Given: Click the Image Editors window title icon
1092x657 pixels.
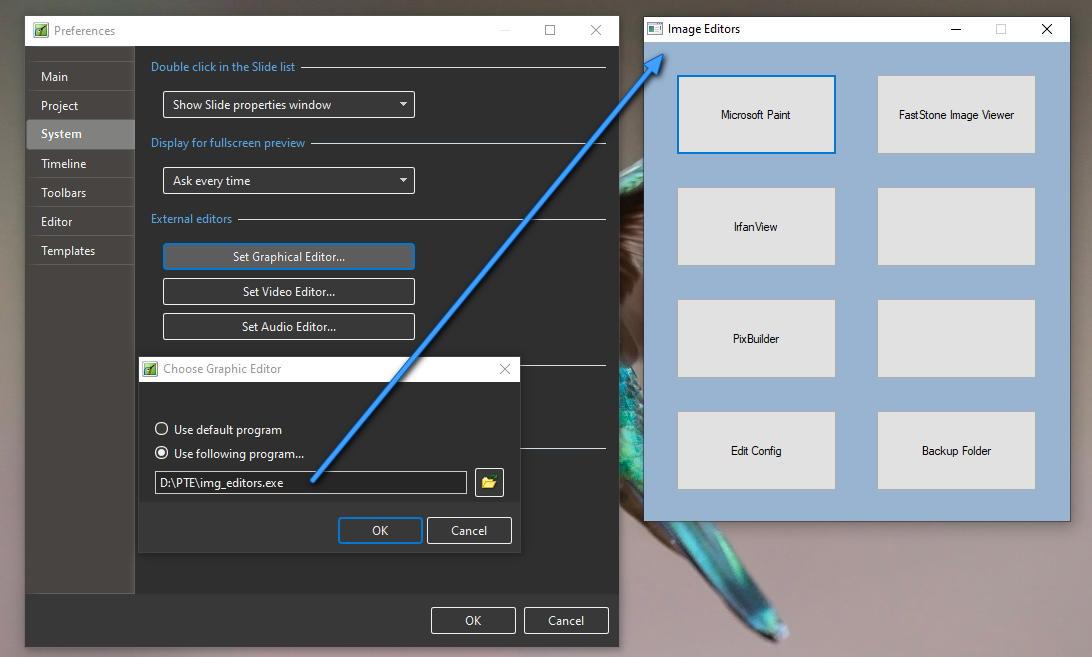Looking at the screenshot, I should coord(655,29).
